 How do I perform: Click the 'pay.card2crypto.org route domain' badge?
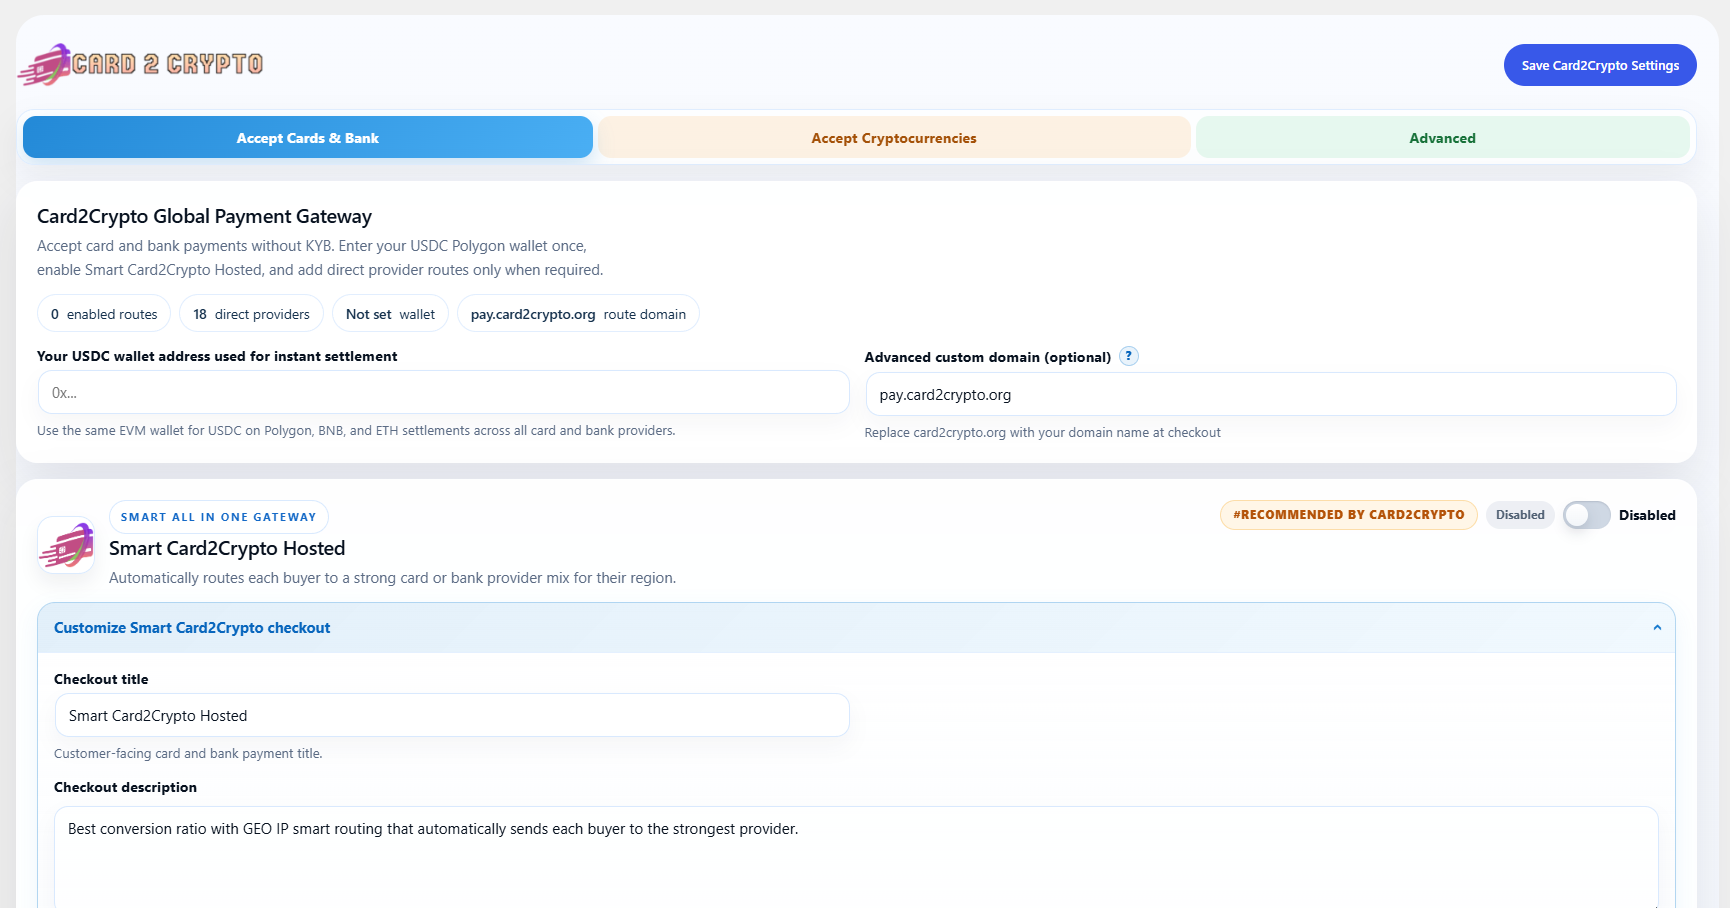(578, 314)
